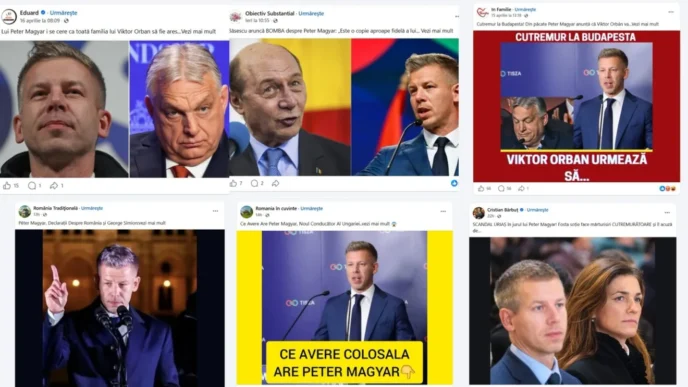The width and height of the screenshot is (688, 387).
Task: Open the Ce avere colosala post image
Action: (x=344, y=308)
